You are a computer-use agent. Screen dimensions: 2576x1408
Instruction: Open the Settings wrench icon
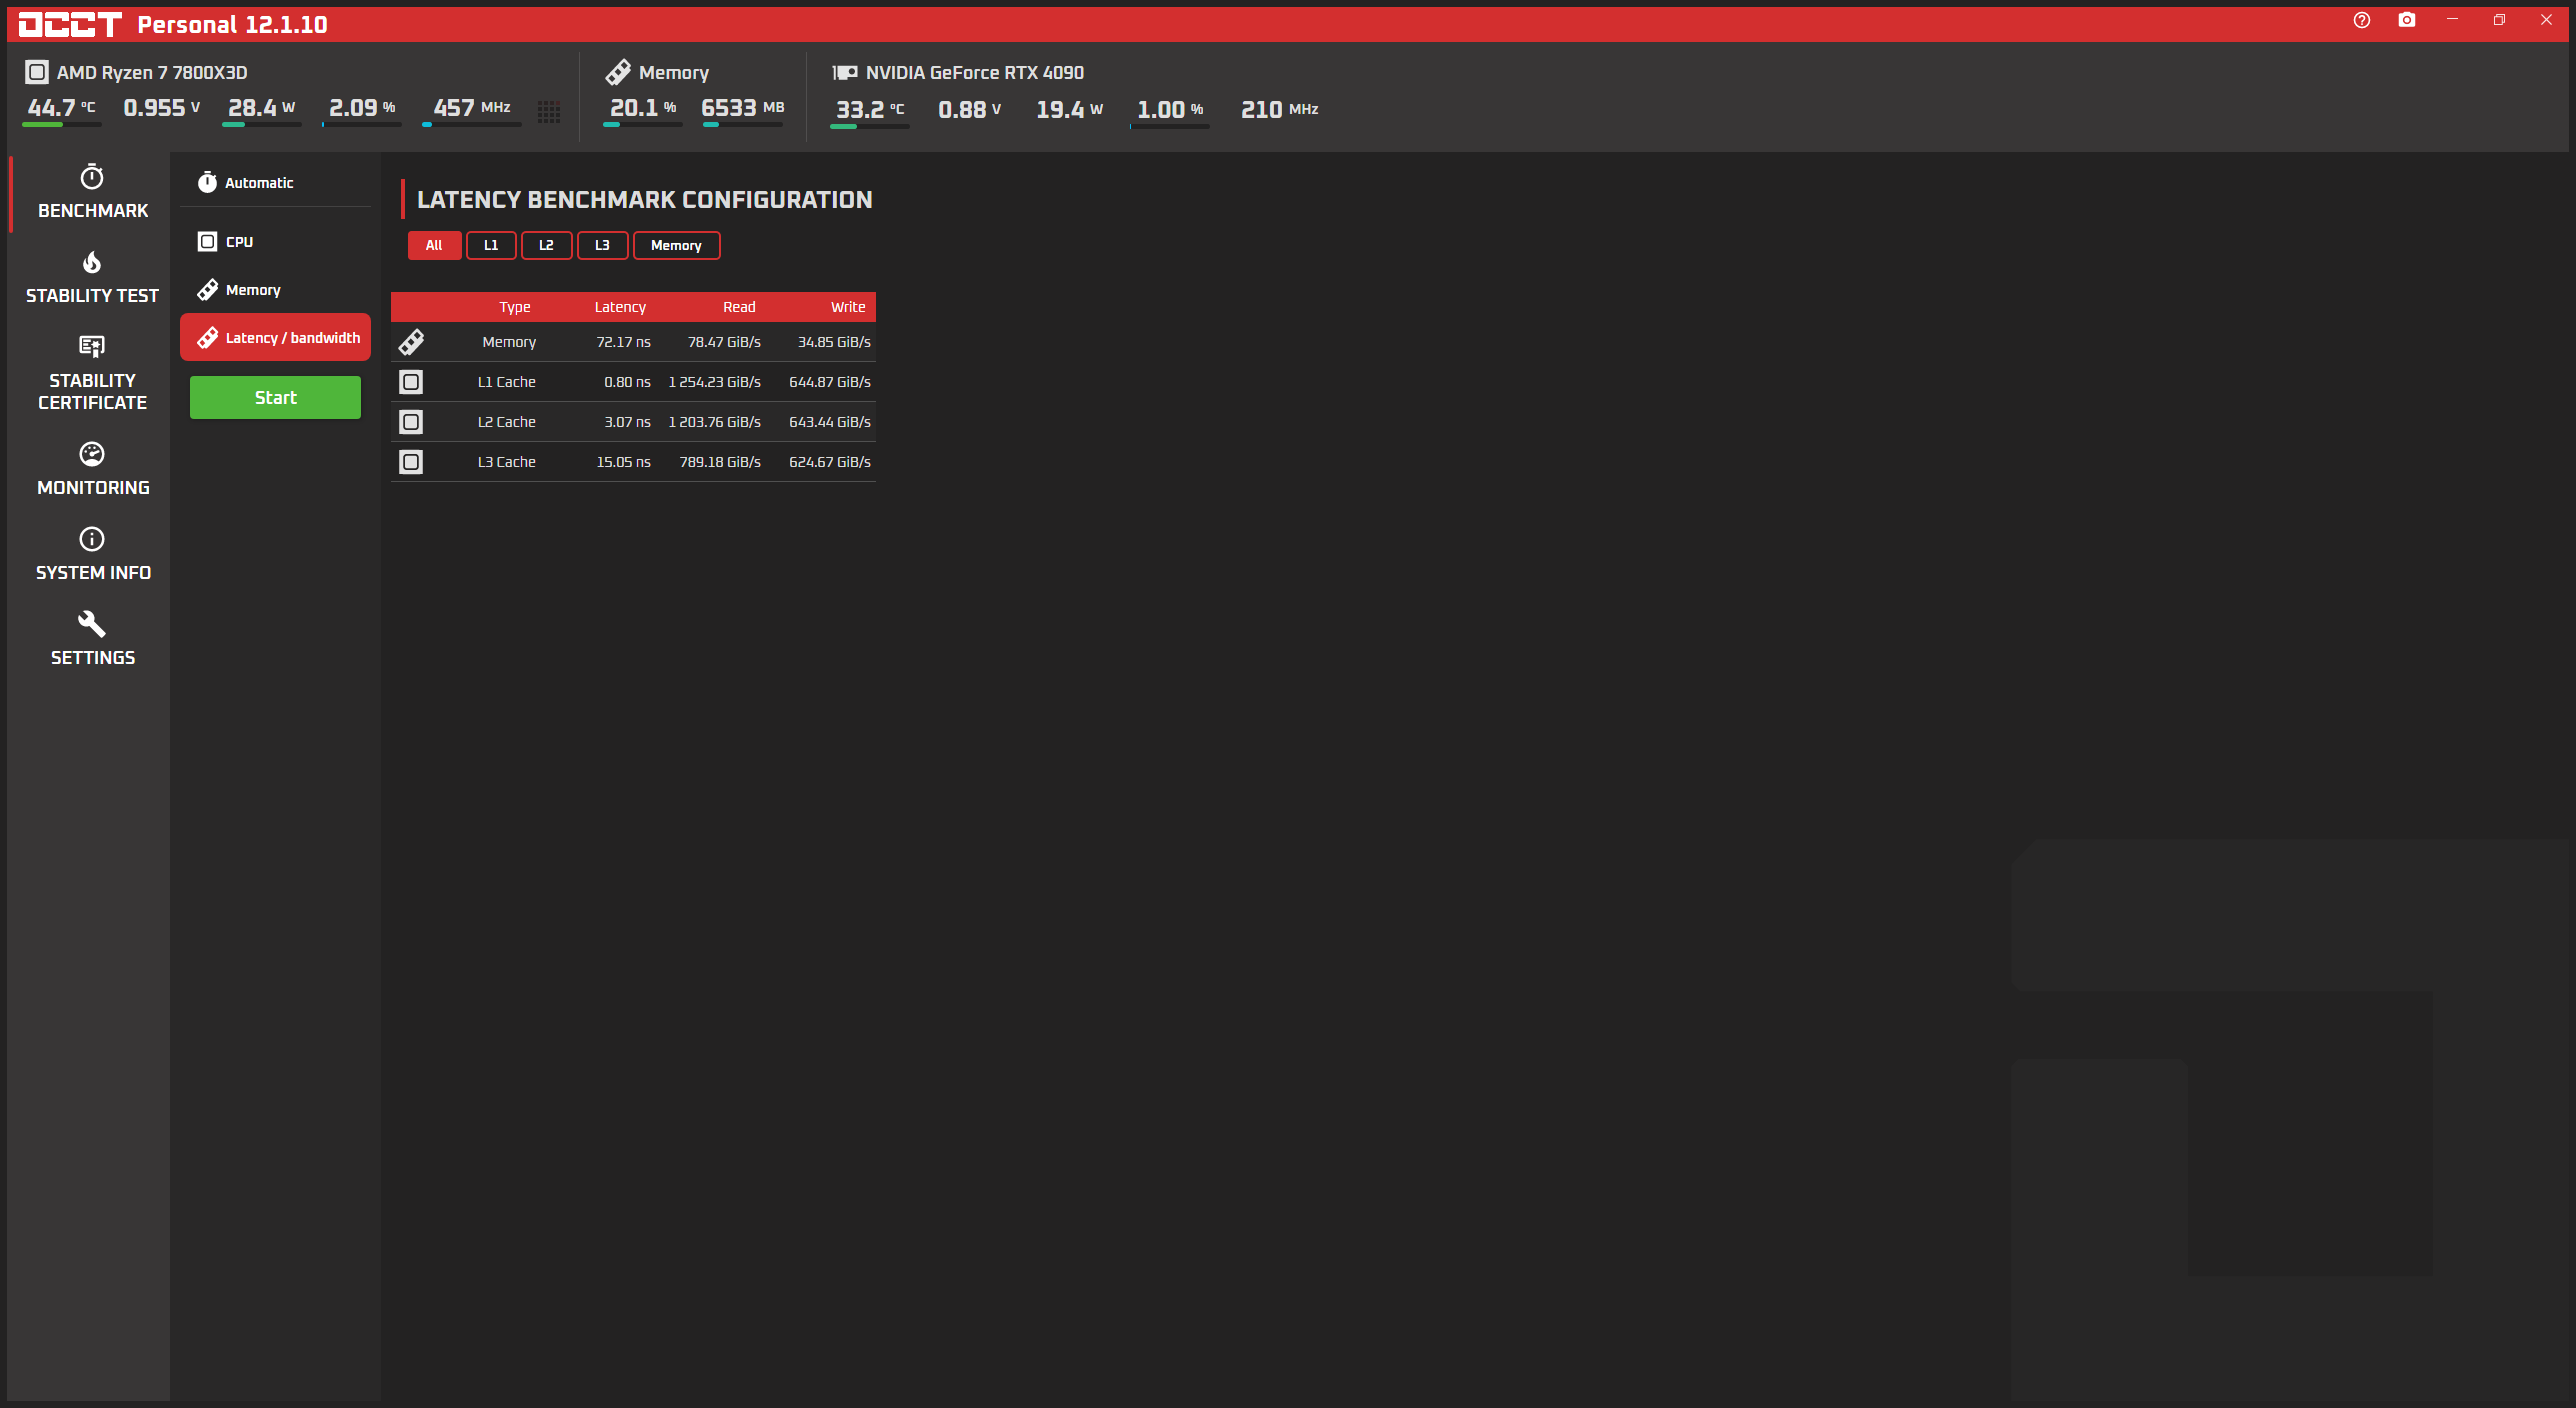point(92,624)
